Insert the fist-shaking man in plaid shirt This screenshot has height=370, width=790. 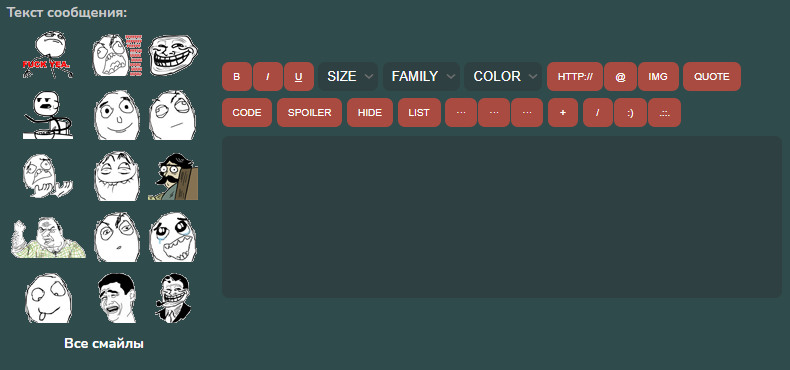[48, 238]
